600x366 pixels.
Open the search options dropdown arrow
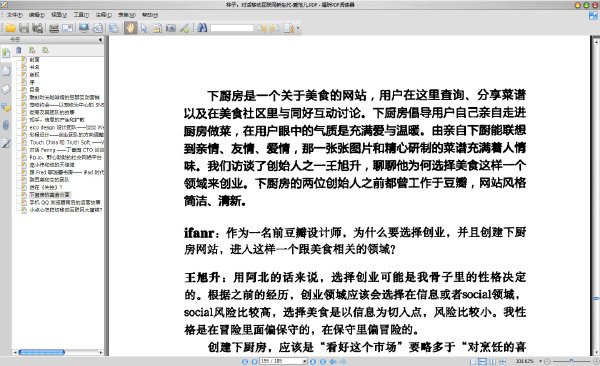point(298,28)
